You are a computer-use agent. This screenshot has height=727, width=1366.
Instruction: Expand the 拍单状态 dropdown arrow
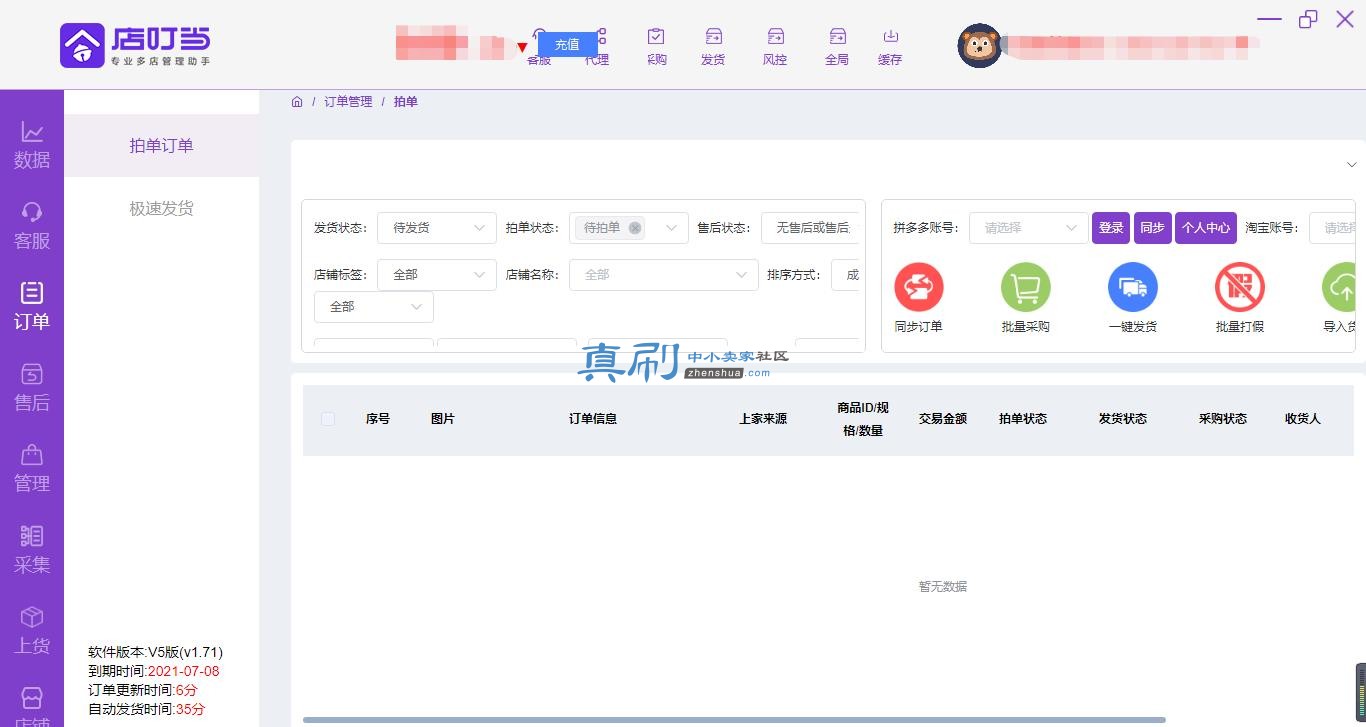673,228
